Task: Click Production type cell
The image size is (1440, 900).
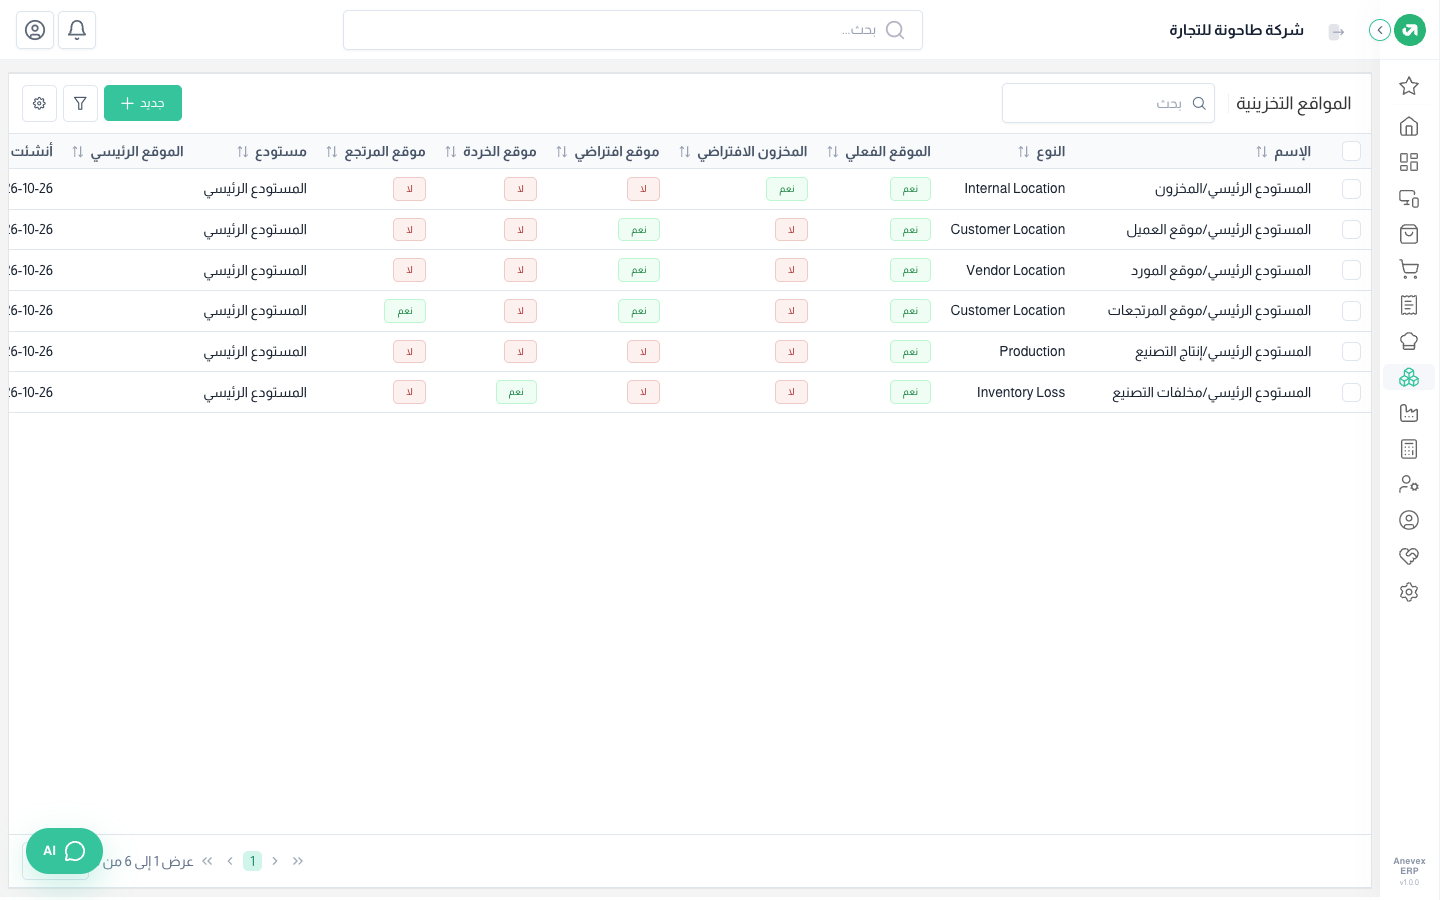Action: click(1032, 351)
